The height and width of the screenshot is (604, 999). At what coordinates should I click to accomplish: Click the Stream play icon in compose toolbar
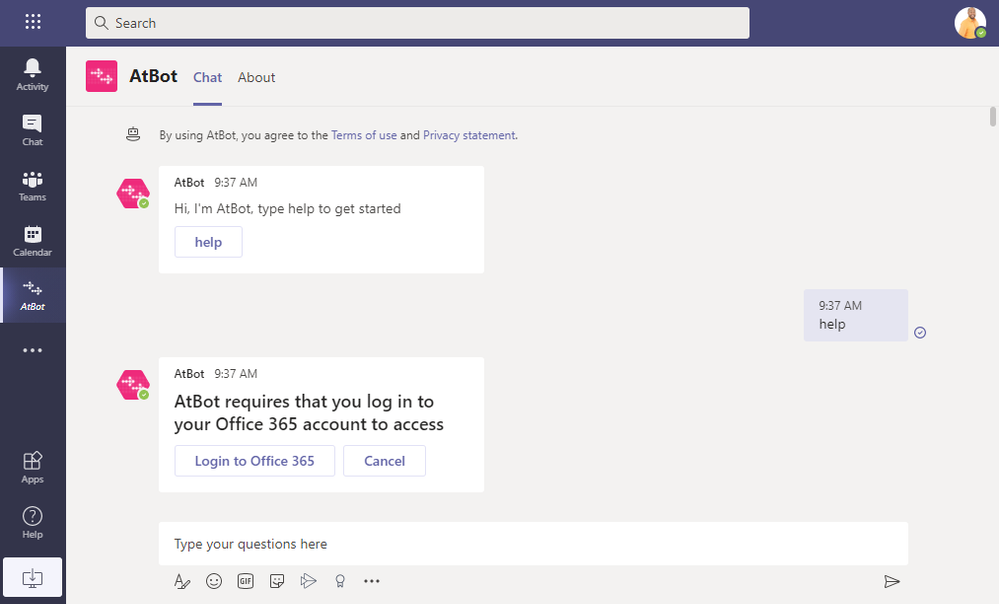coord(308,581)
